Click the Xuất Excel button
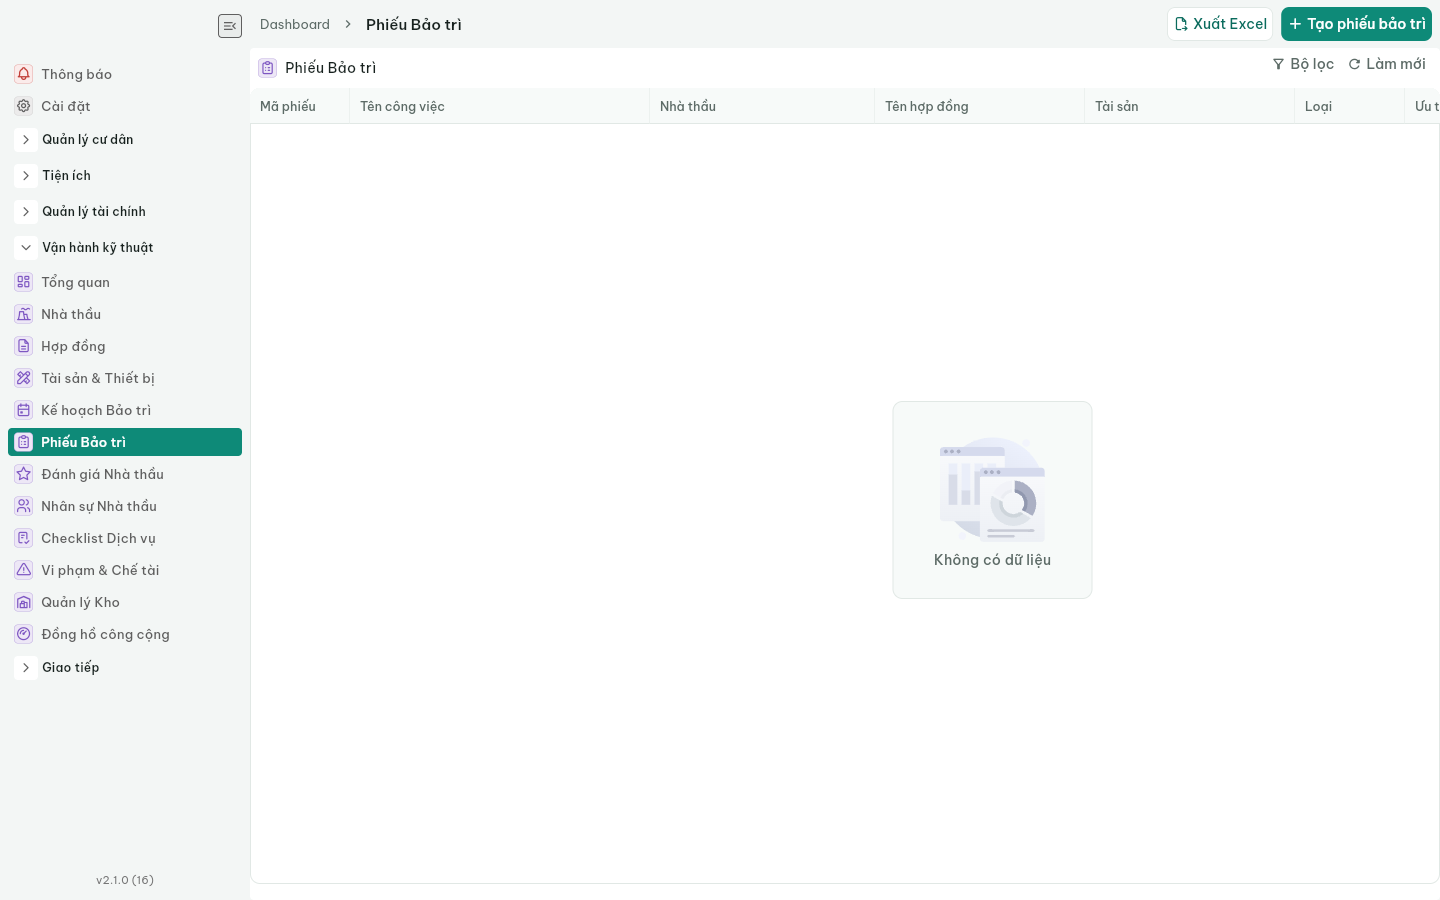This screenshot has height=900, width=1440. 1220,24
